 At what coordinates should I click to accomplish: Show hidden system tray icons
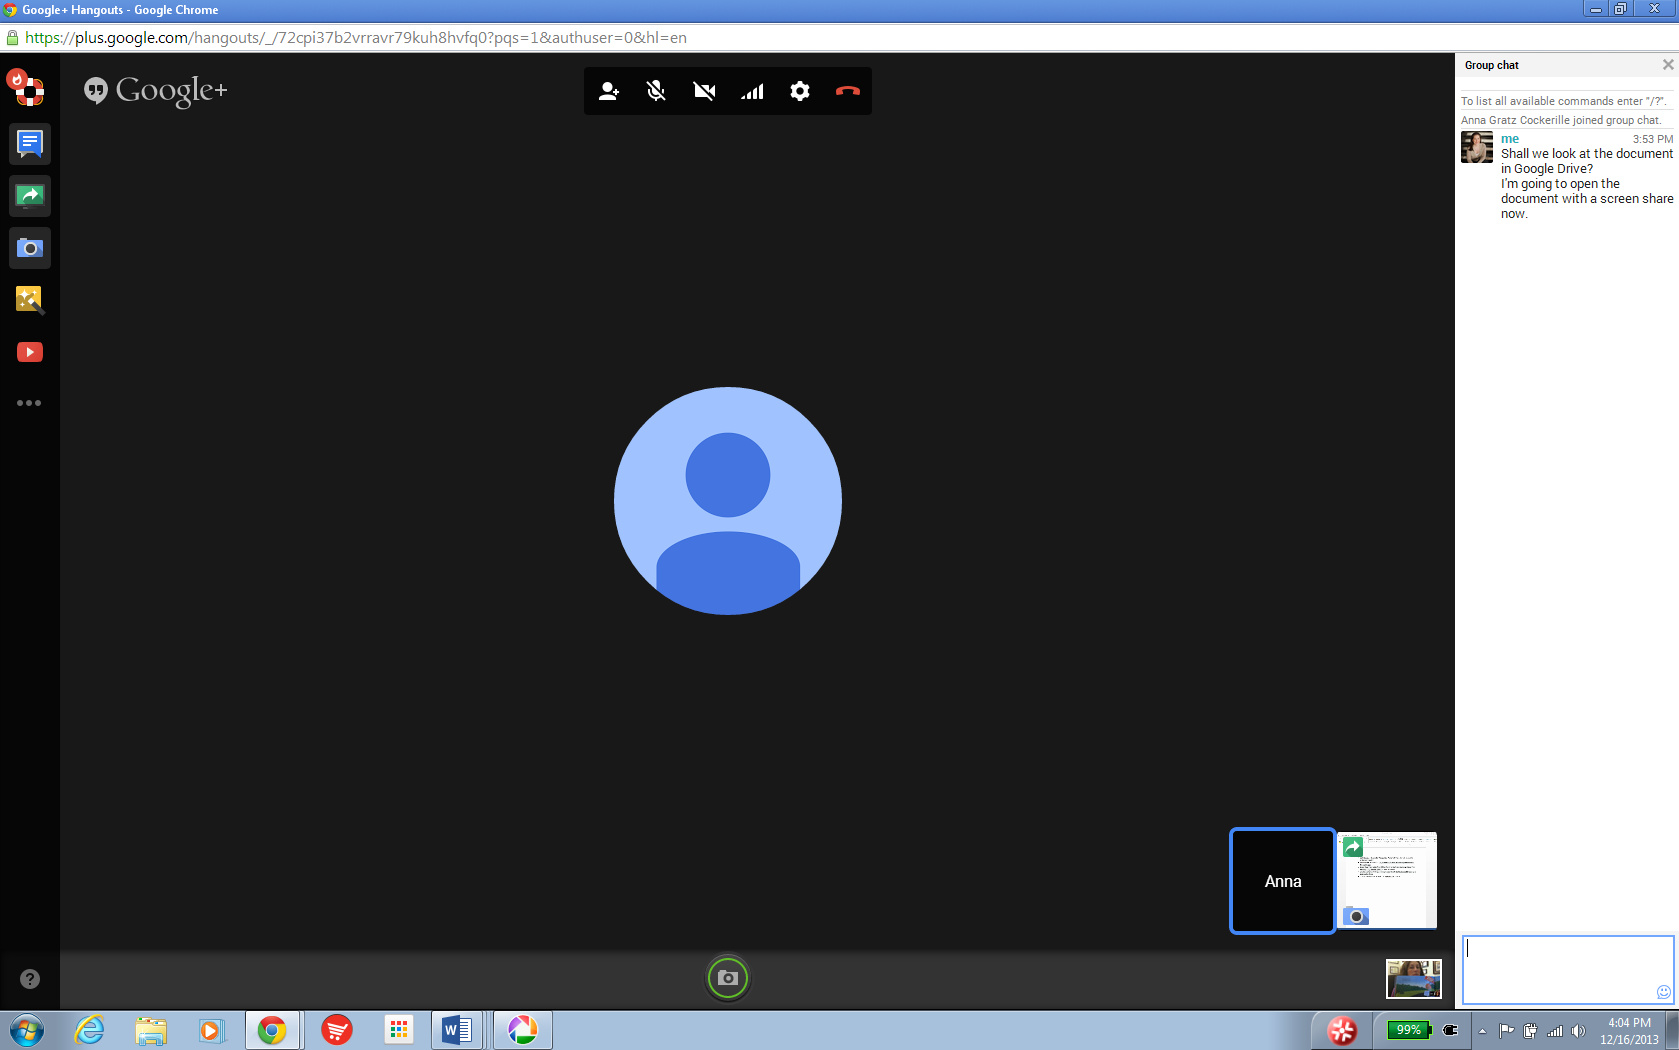1482,1031
